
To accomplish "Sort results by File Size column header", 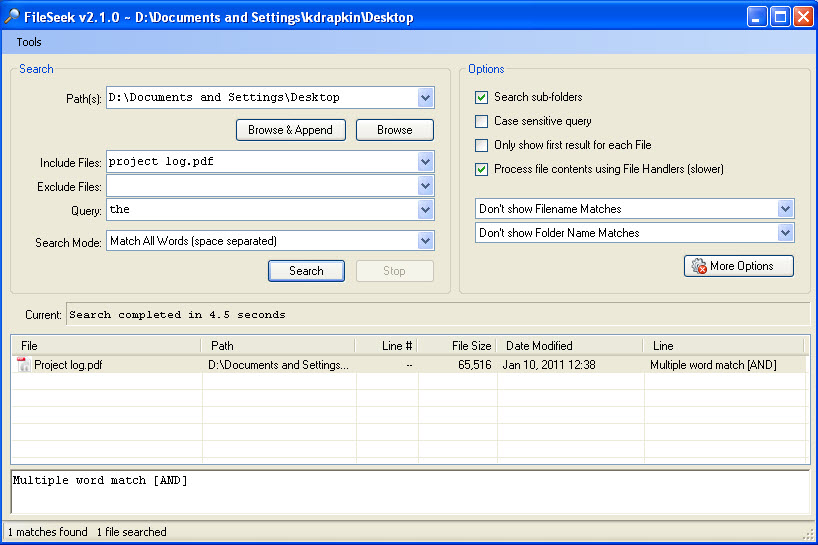I will tap(457, 346).
